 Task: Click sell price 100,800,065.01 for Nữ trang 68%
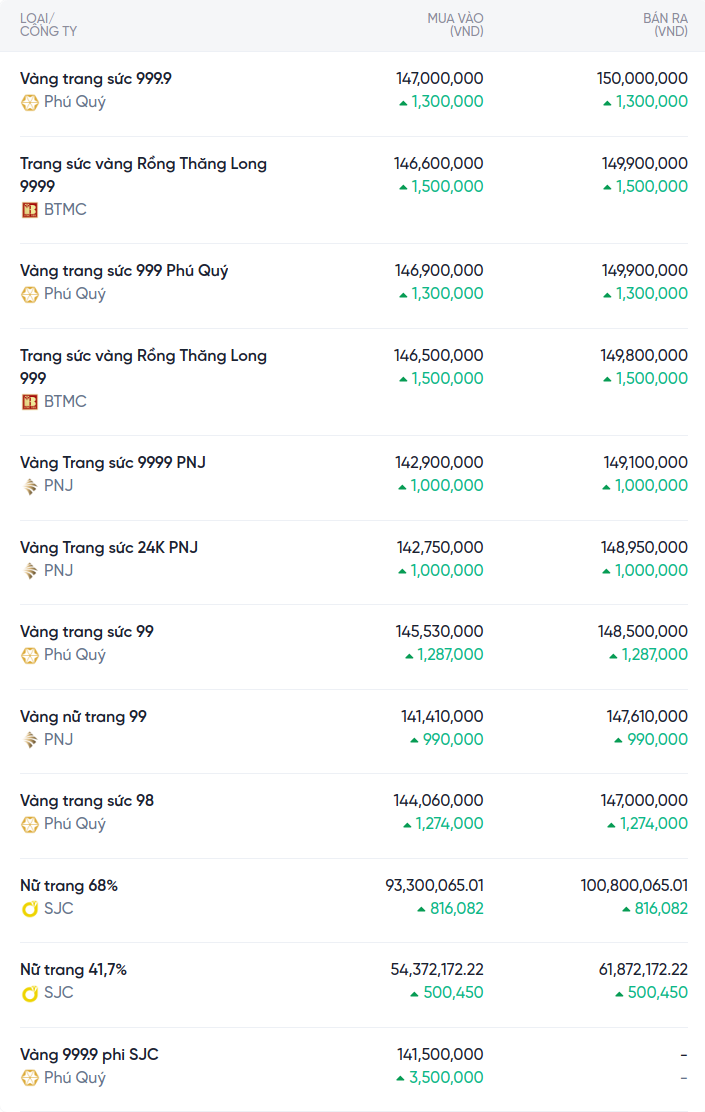(634, 885)
